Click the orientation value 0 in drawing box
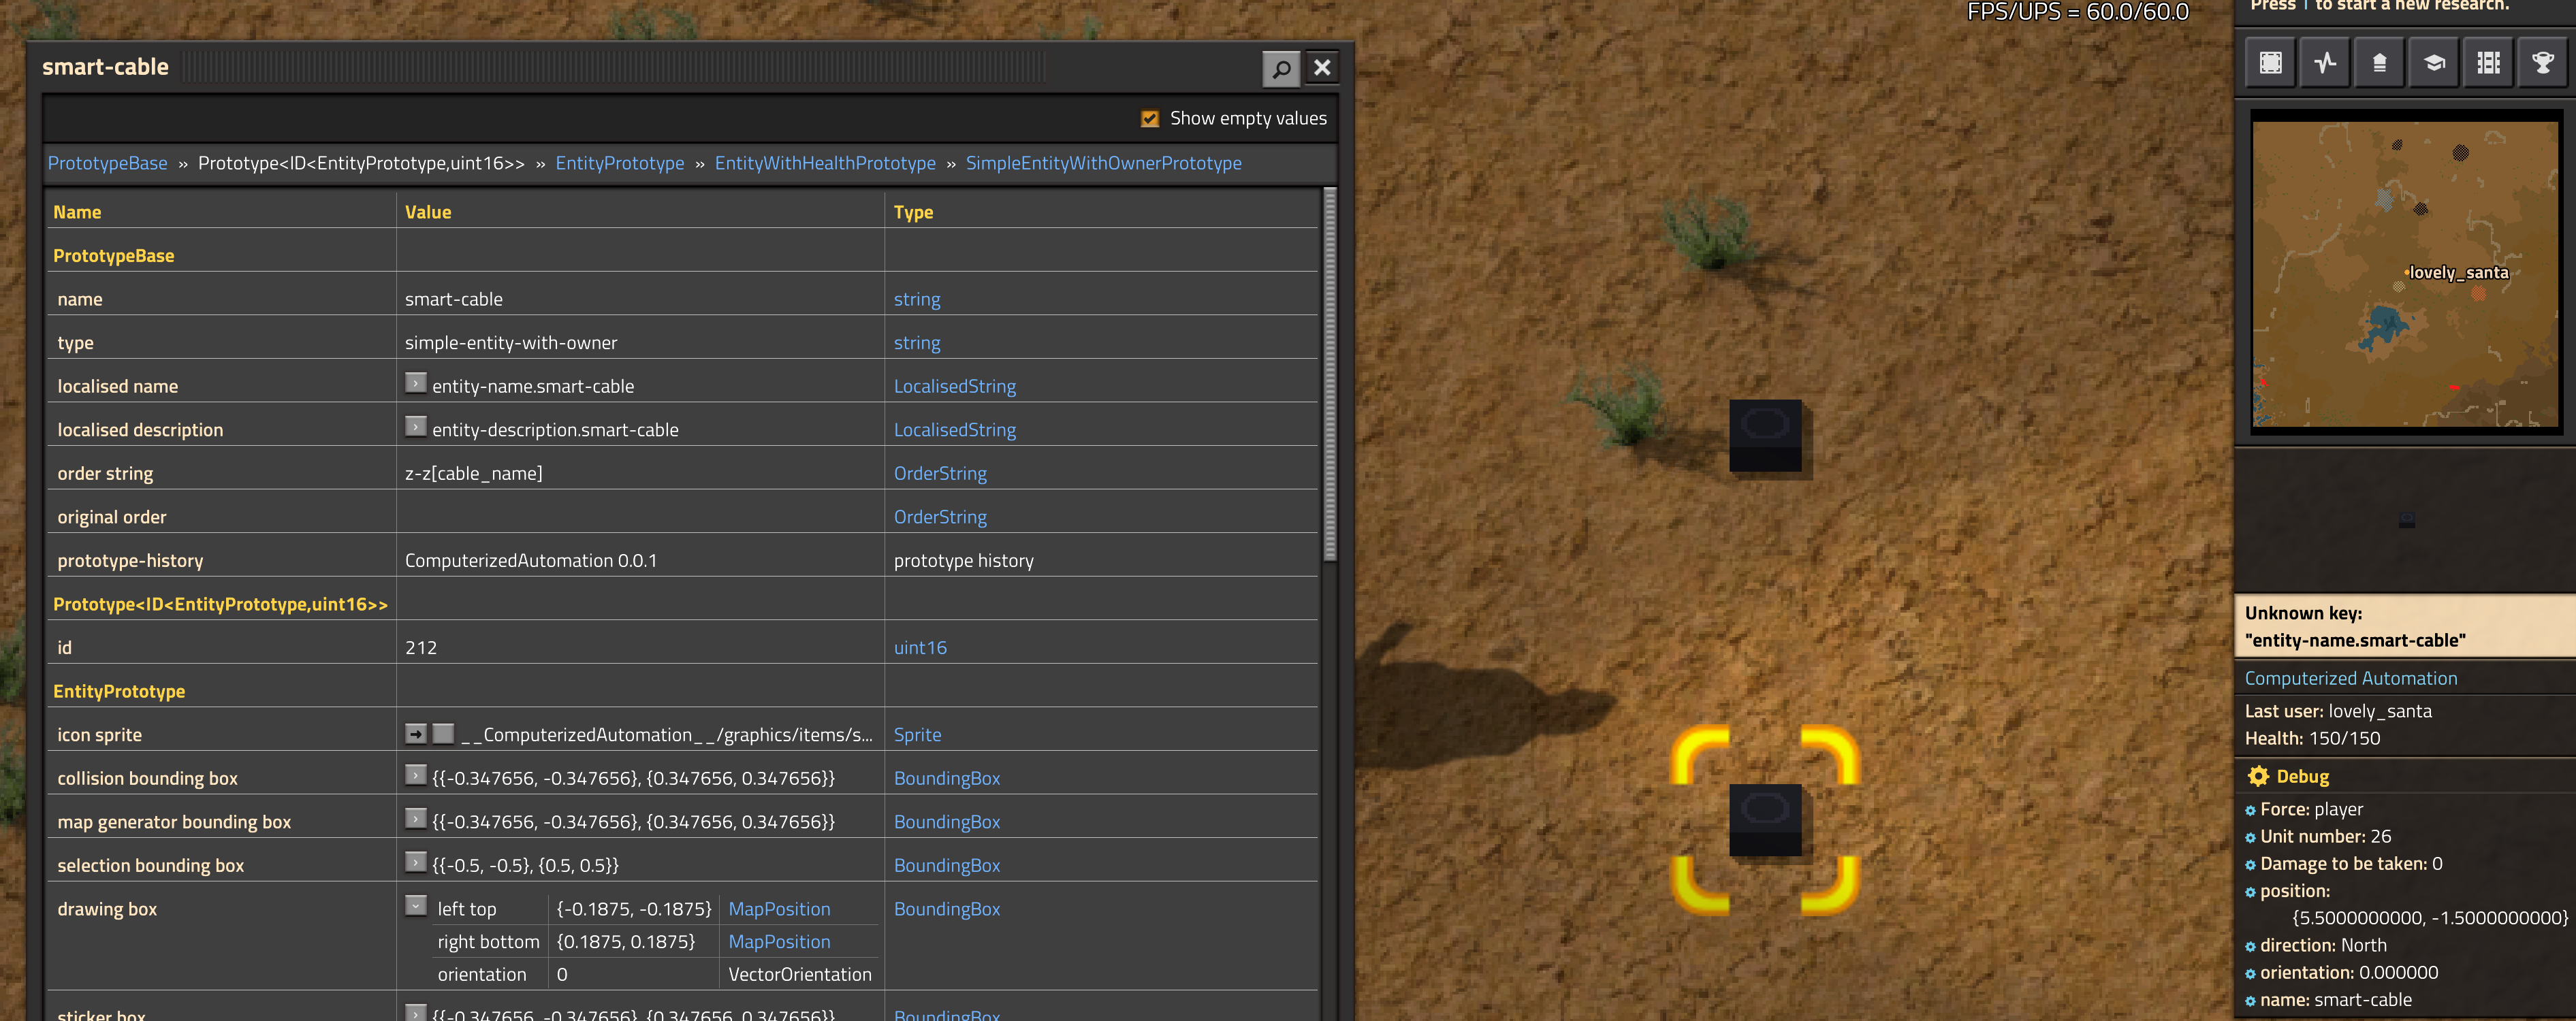The image size is (2576, 1021). [x=562, y=974]
